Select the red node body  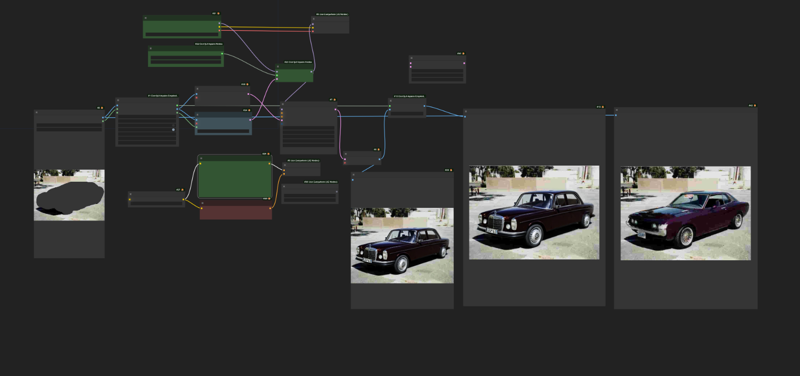click(x=236, y=212)
